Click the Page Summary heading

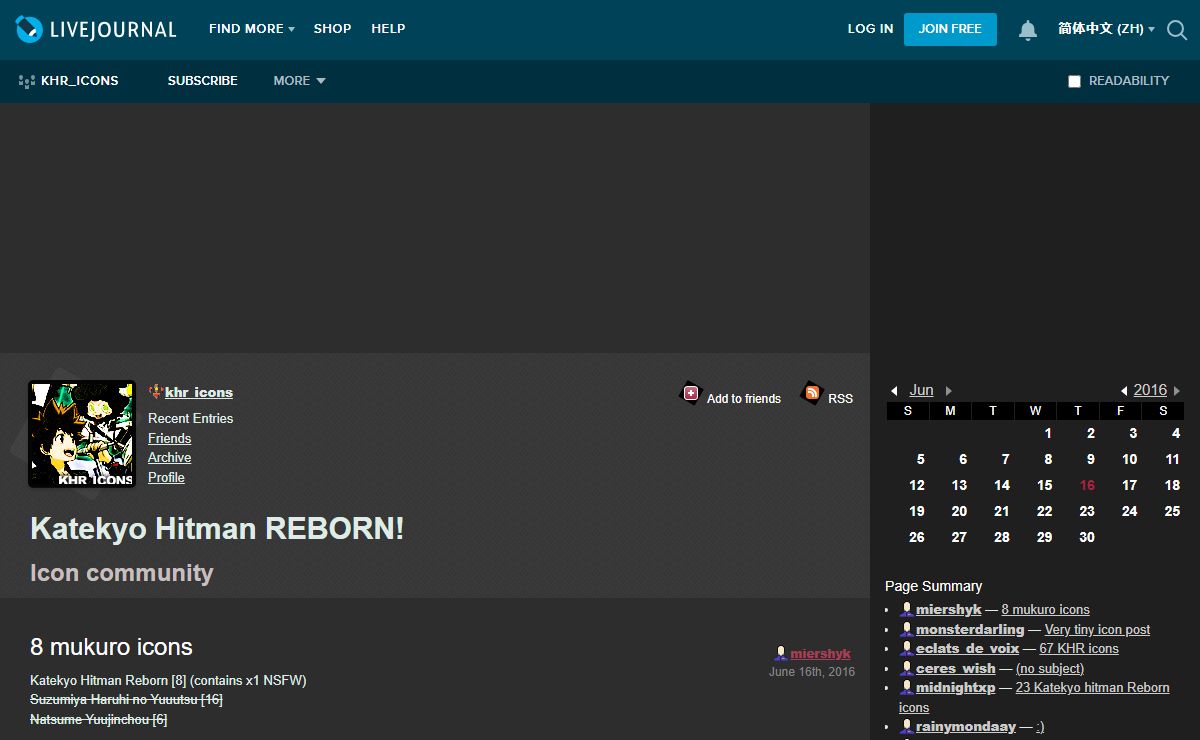(933, 586)
